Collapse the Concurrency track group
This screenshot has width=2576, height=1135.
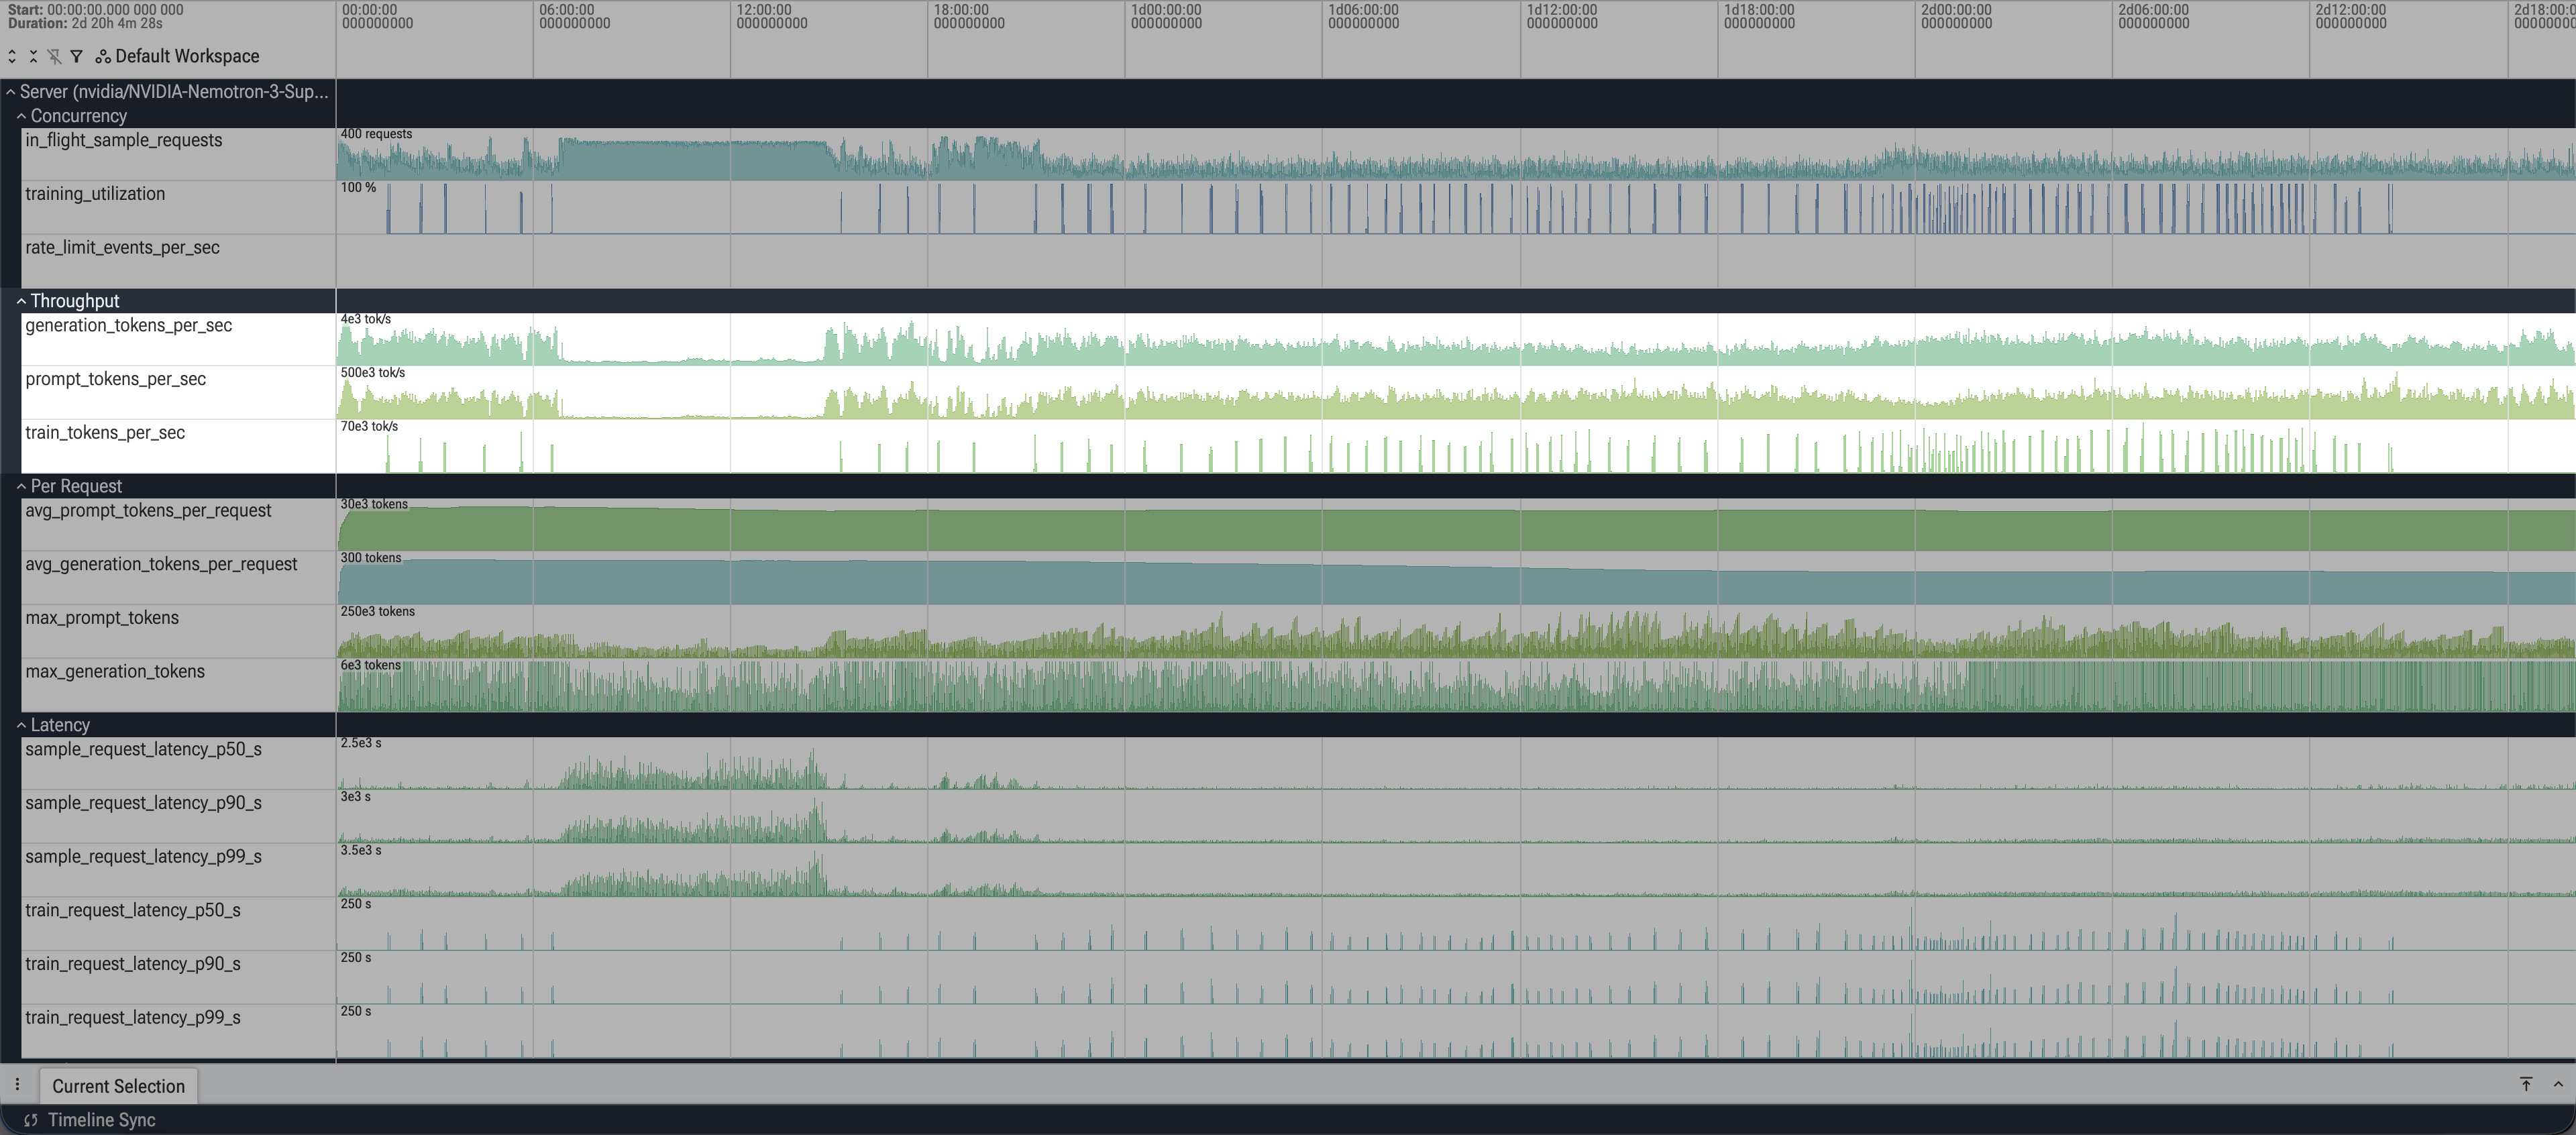(21, 116)
